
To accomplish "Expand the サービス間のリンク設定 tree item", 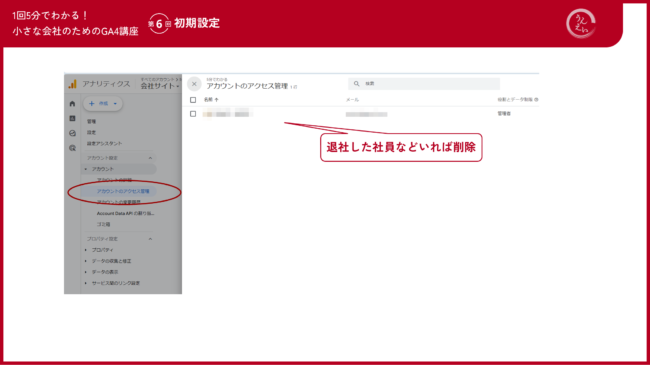I will [x=86, y=283].
